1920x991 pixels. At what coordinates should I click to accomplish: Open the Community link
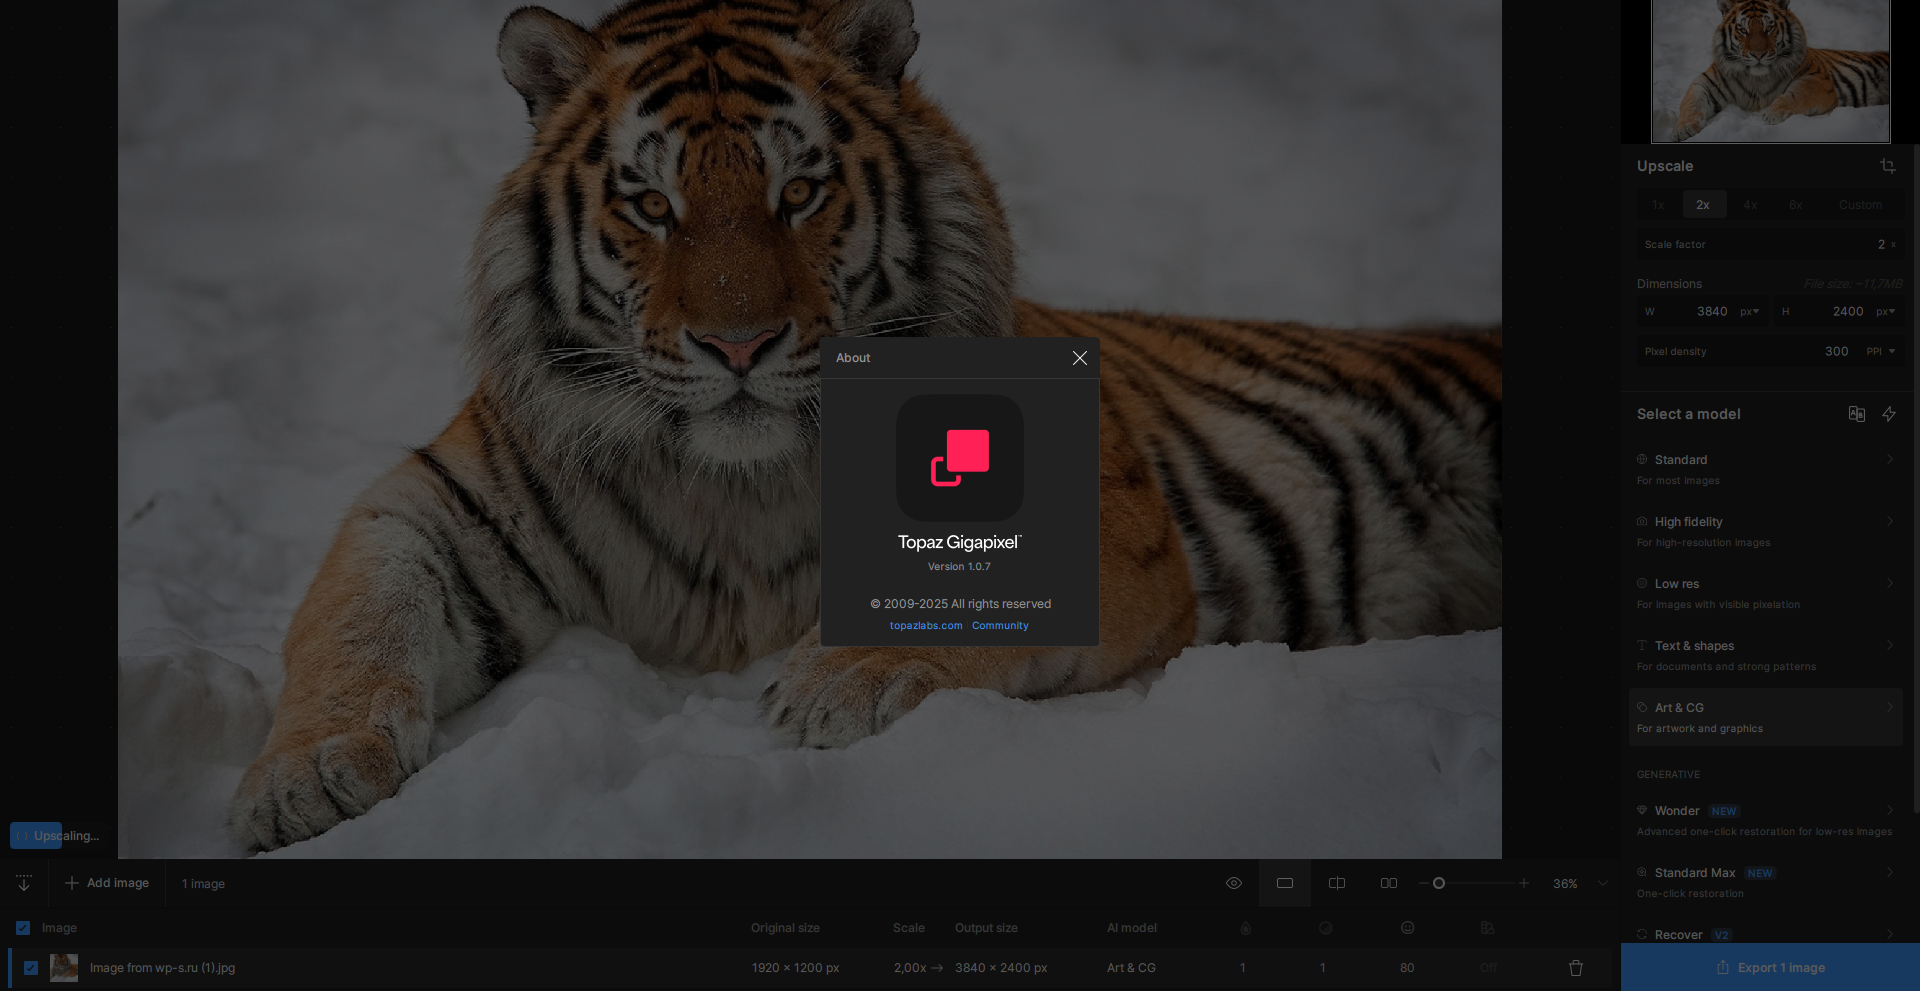pos(1000,626)
